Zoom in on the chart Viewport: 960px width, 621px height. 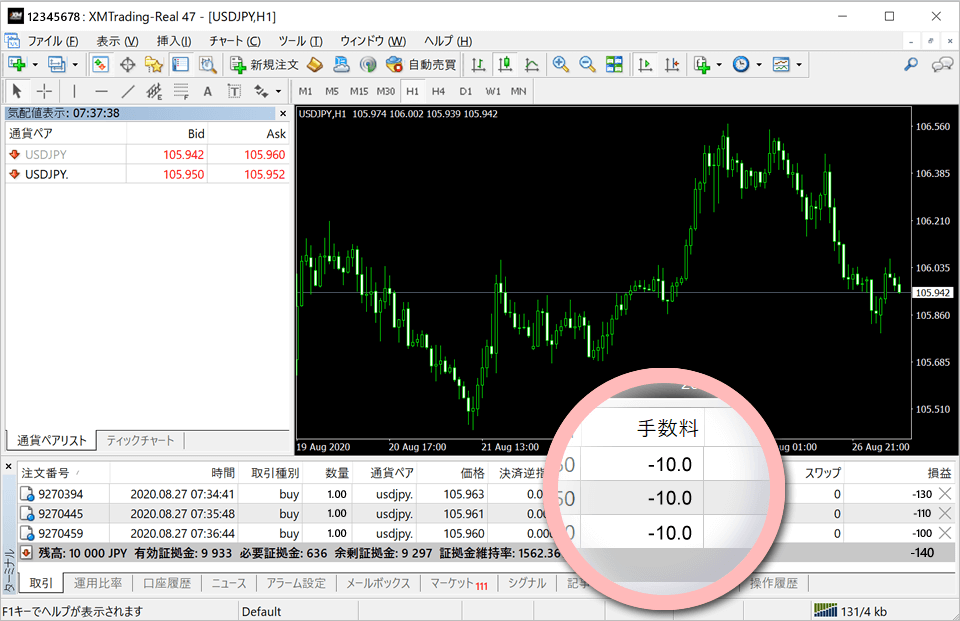pyautogui.click(x=561, y=65)
